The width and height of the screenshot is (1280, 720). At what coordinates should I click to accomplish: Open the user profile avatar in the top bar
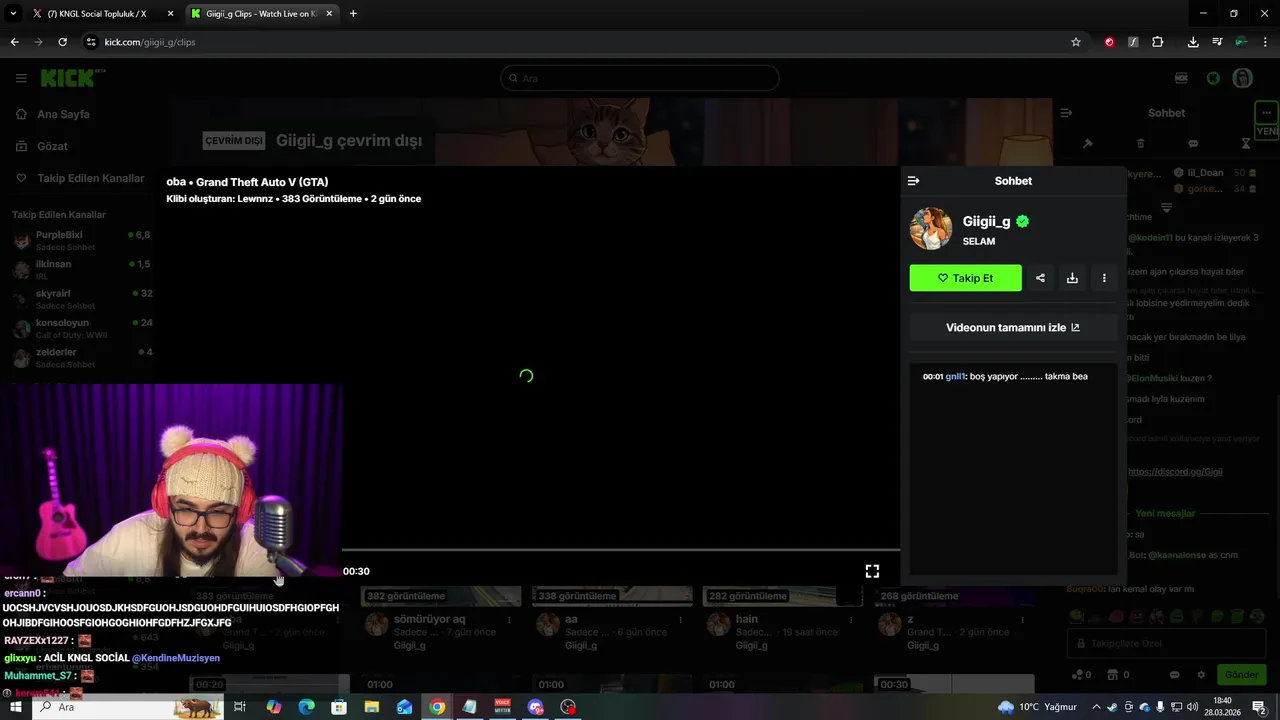point(1242,78)
